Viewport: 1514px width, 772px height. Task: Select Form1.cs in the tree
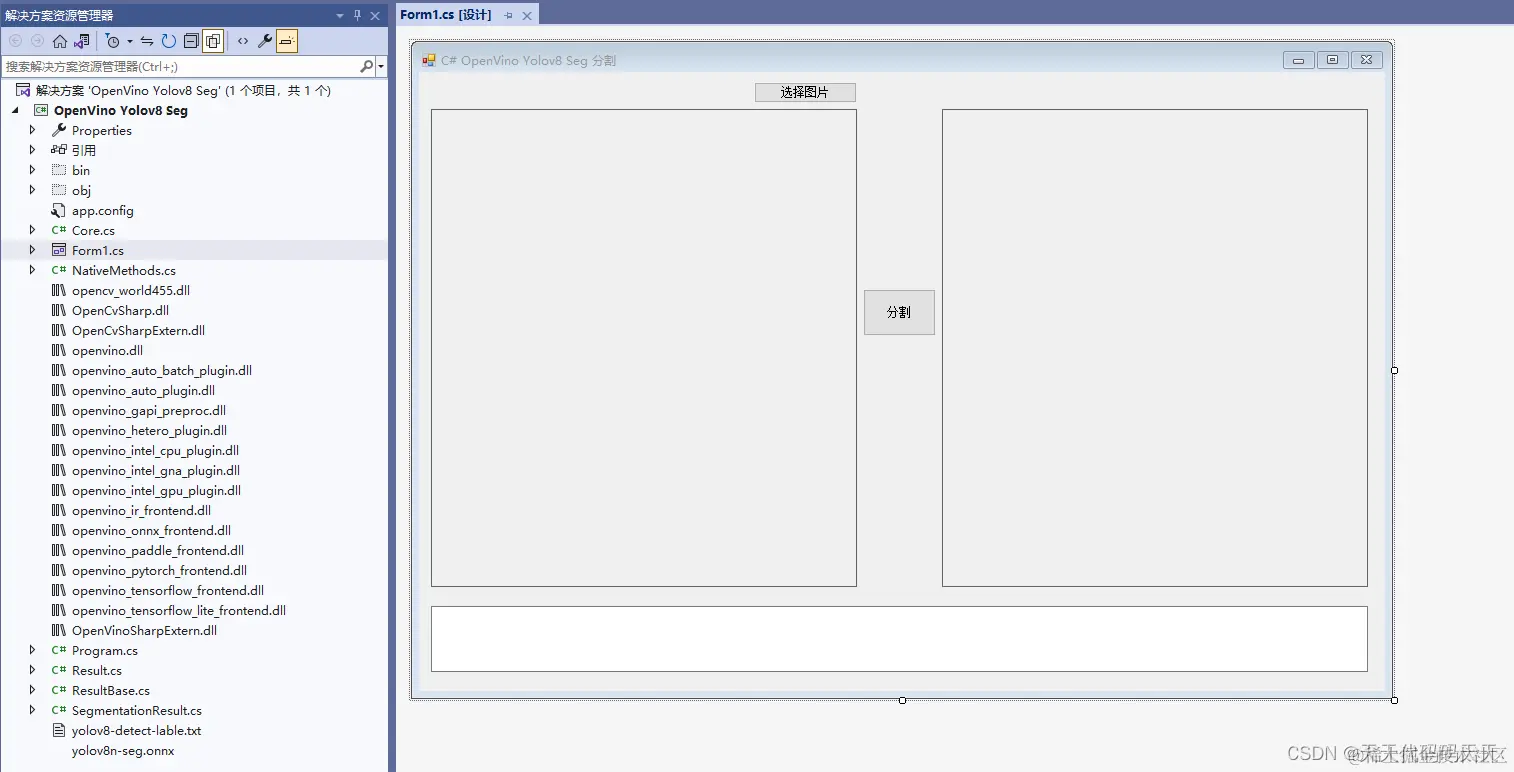point(98,250)
